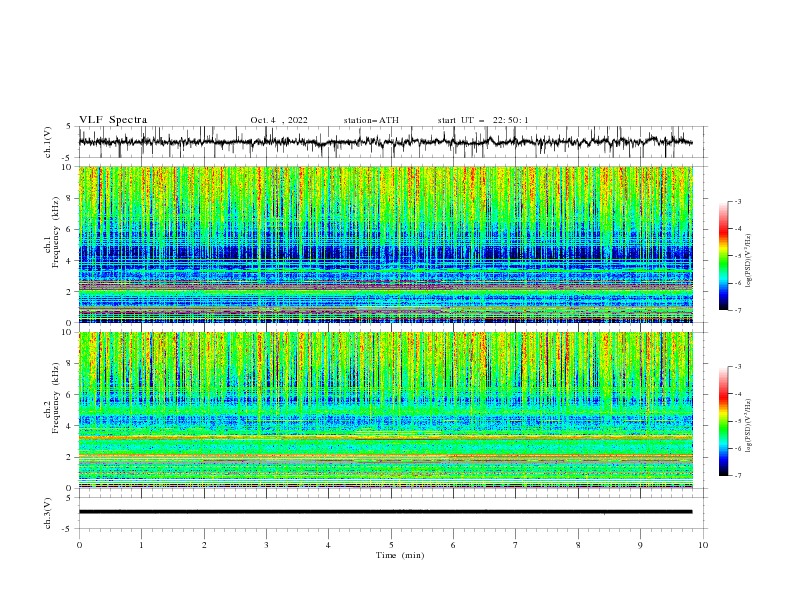Click time axis tick label "4"
This screenshot has height=612, width=792.
(328, 545)
